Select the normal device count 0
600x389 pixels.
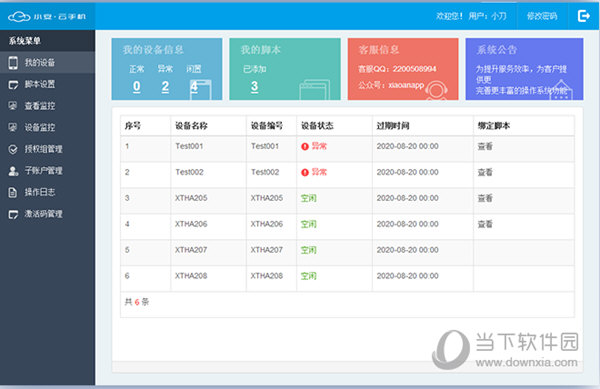[137, 86]
